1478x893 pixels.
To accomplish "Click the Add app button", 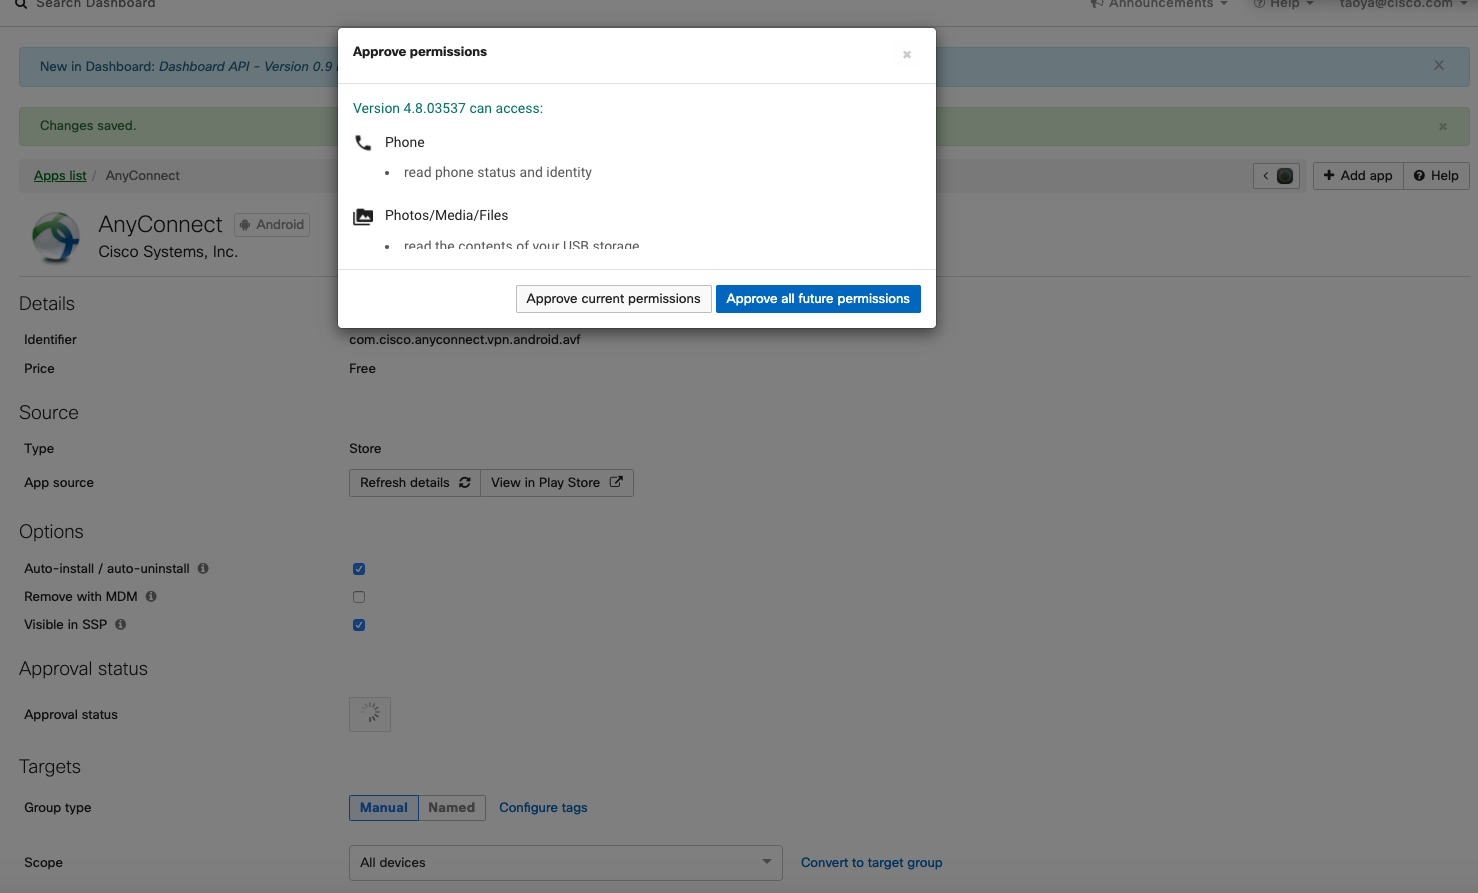I will pyautogui.click(x=1358, y=176).
